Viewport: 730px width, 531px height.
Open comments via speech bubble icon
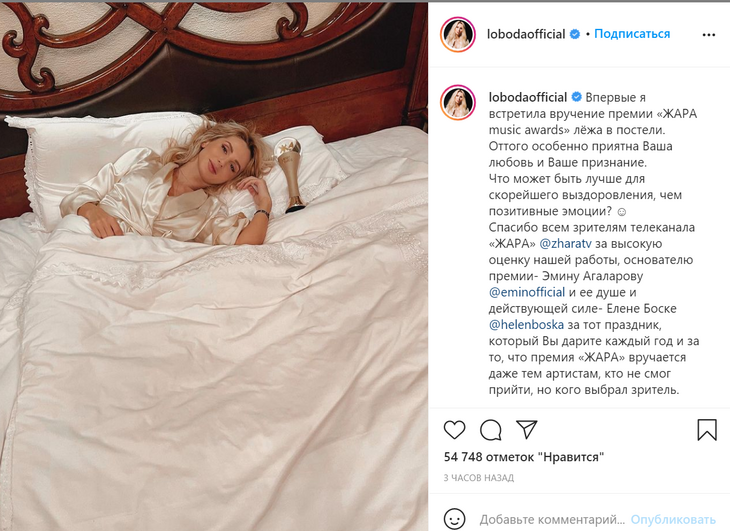(x=491, y=430)
